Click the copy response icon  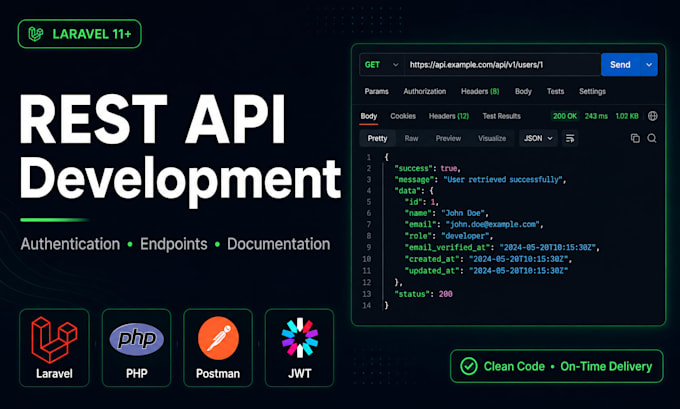(x=635, y=138)
